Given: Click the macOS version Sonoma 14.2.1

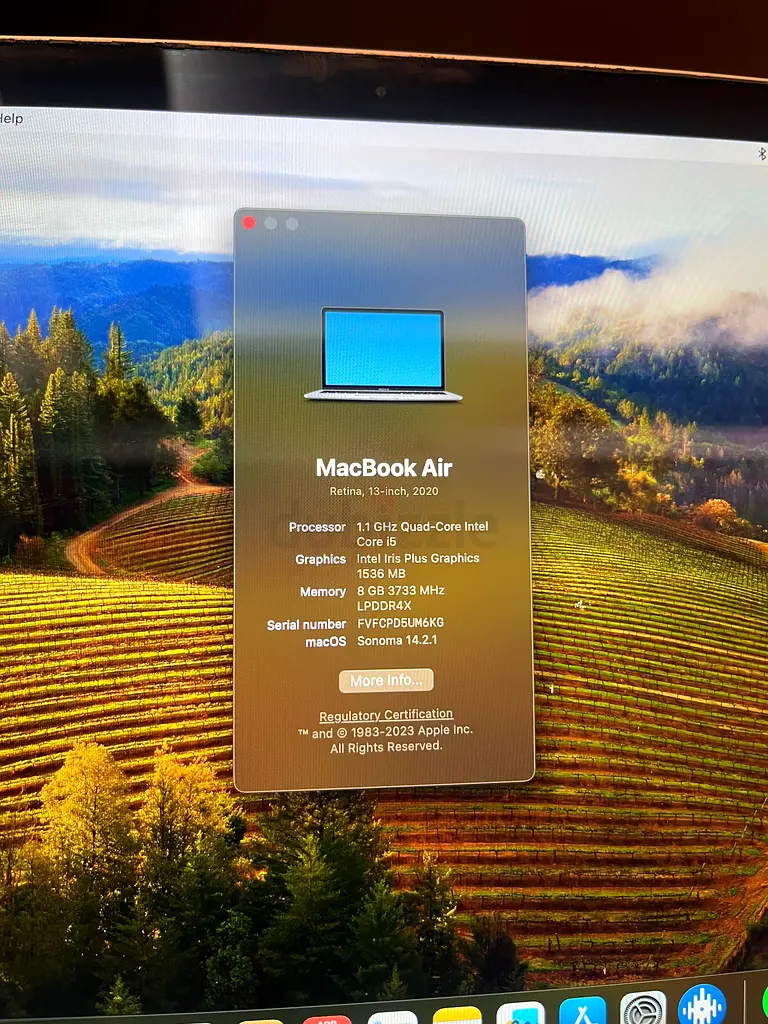Looking at the screenshot, I should pyautogui.click(x=397, y=640).
